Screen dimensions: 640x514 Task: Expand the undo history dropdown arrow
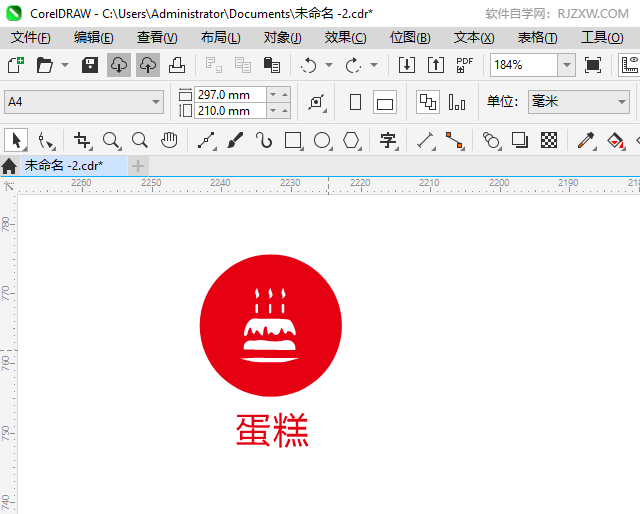pos(329,65)
